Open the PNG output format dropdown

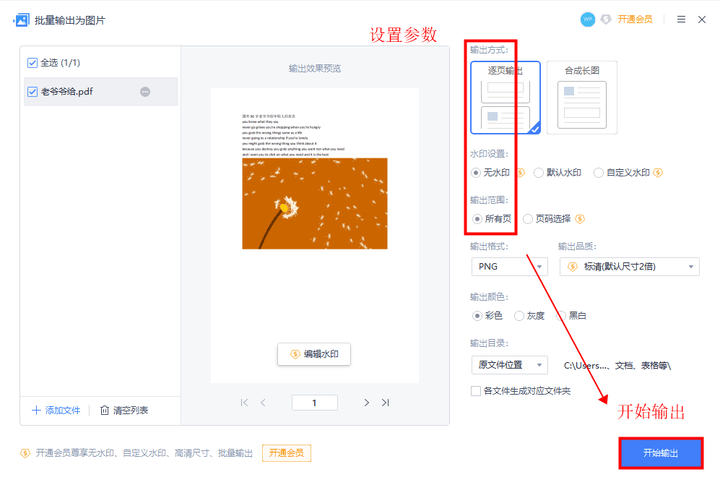[x=509, y=267]
